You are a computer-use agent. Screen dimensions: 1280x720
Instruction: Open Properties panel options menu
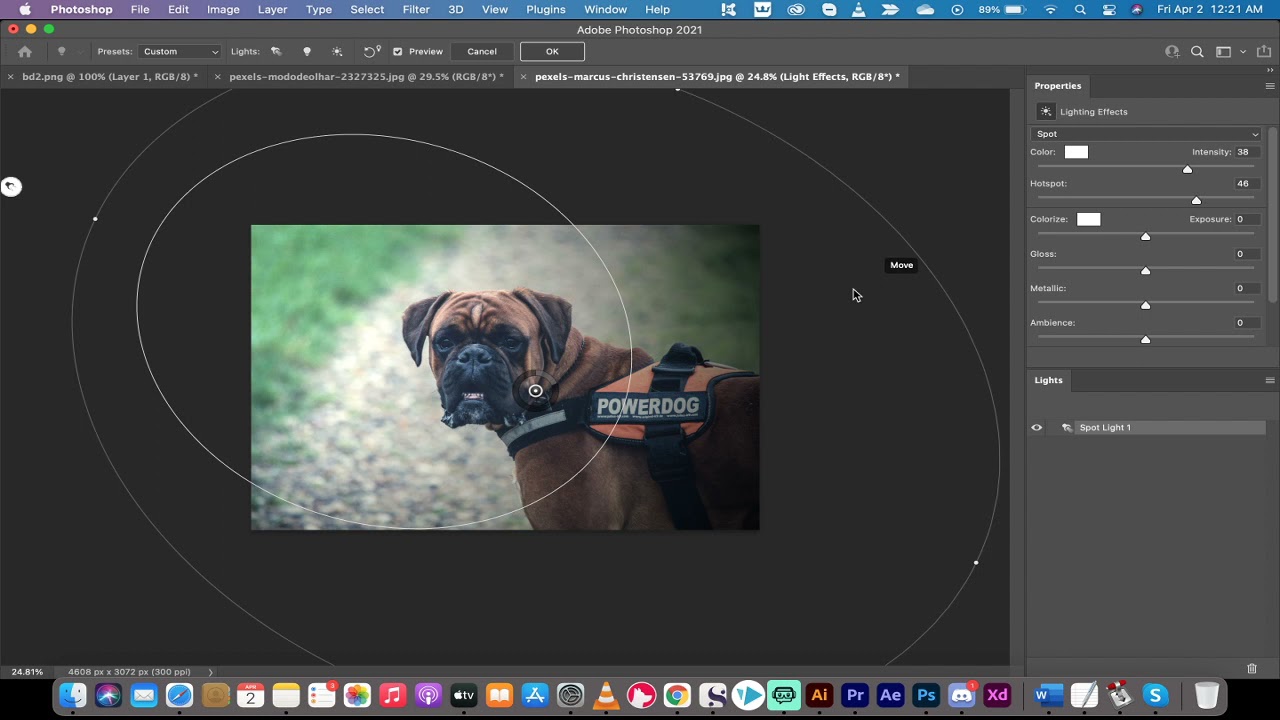1270,86
